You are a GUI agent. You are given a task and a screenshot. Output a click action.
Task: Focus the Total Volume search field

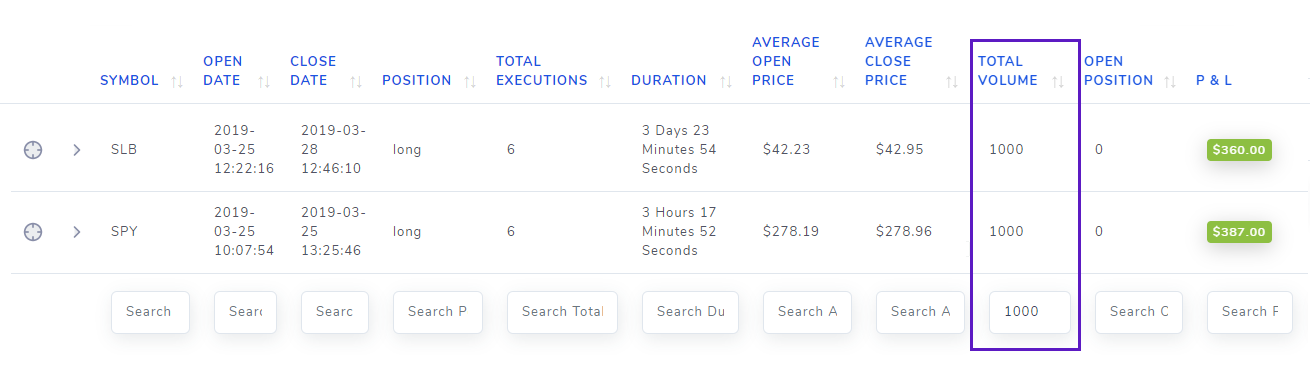(x=1030, y=312)
